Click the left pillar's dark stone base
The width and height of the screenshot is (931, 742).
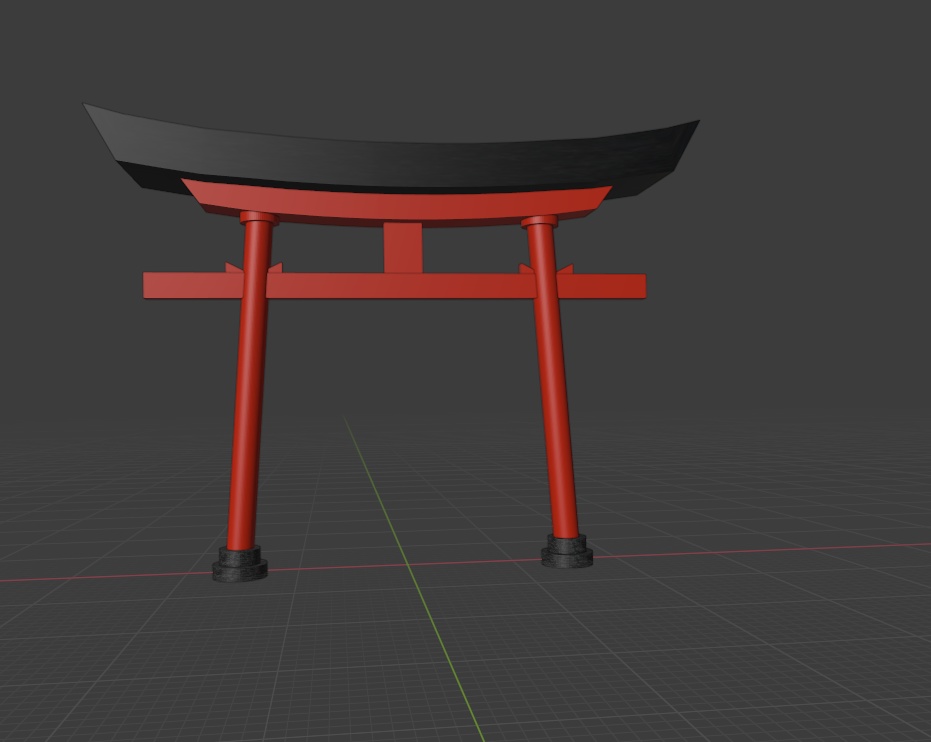[x=240, y=564]
